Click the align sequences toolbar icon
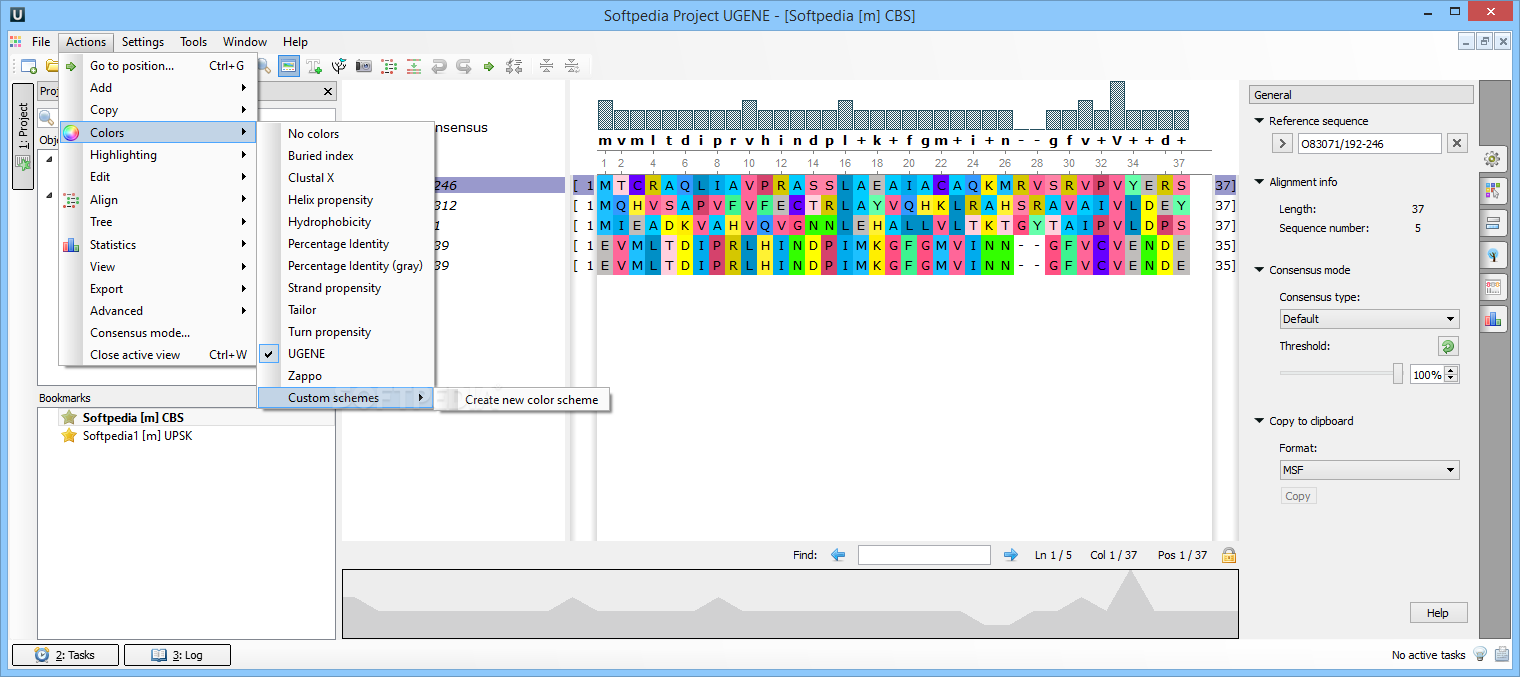The height and width of the screenshot is (677, 1520). (x=389, y=66)
